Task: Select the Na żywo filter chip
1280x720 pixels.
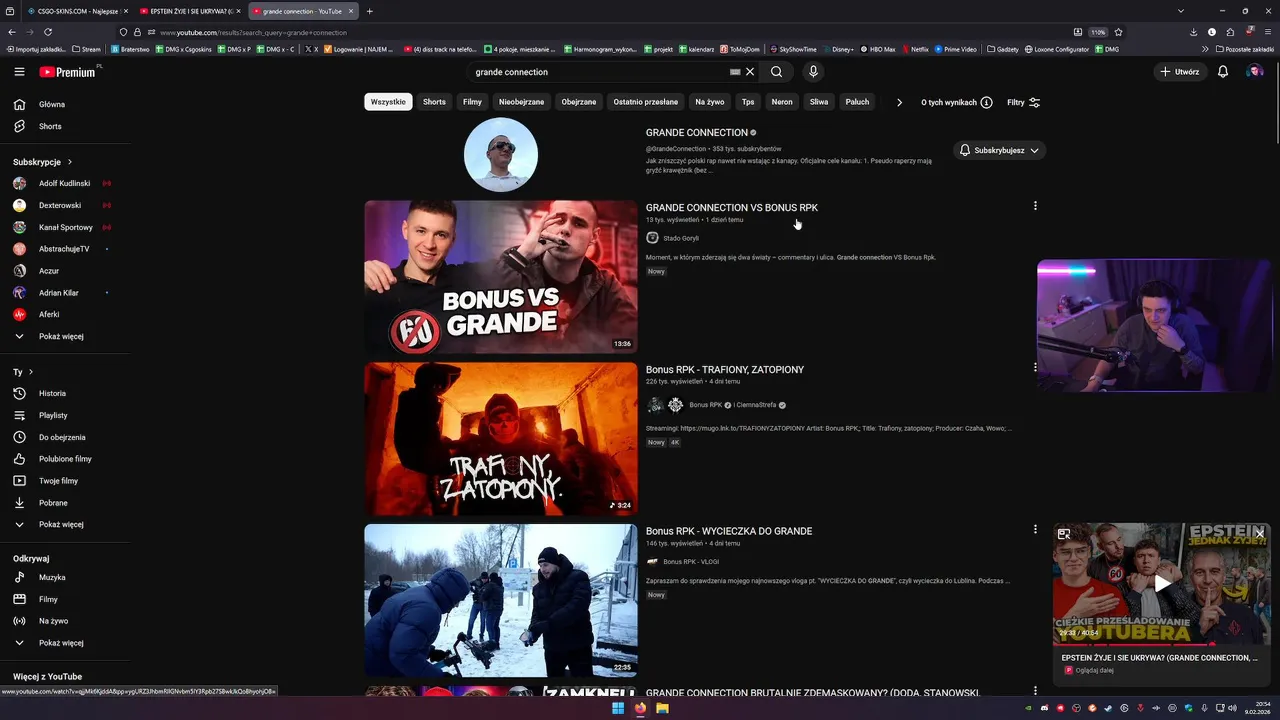Action: click(x=710, y=102)
